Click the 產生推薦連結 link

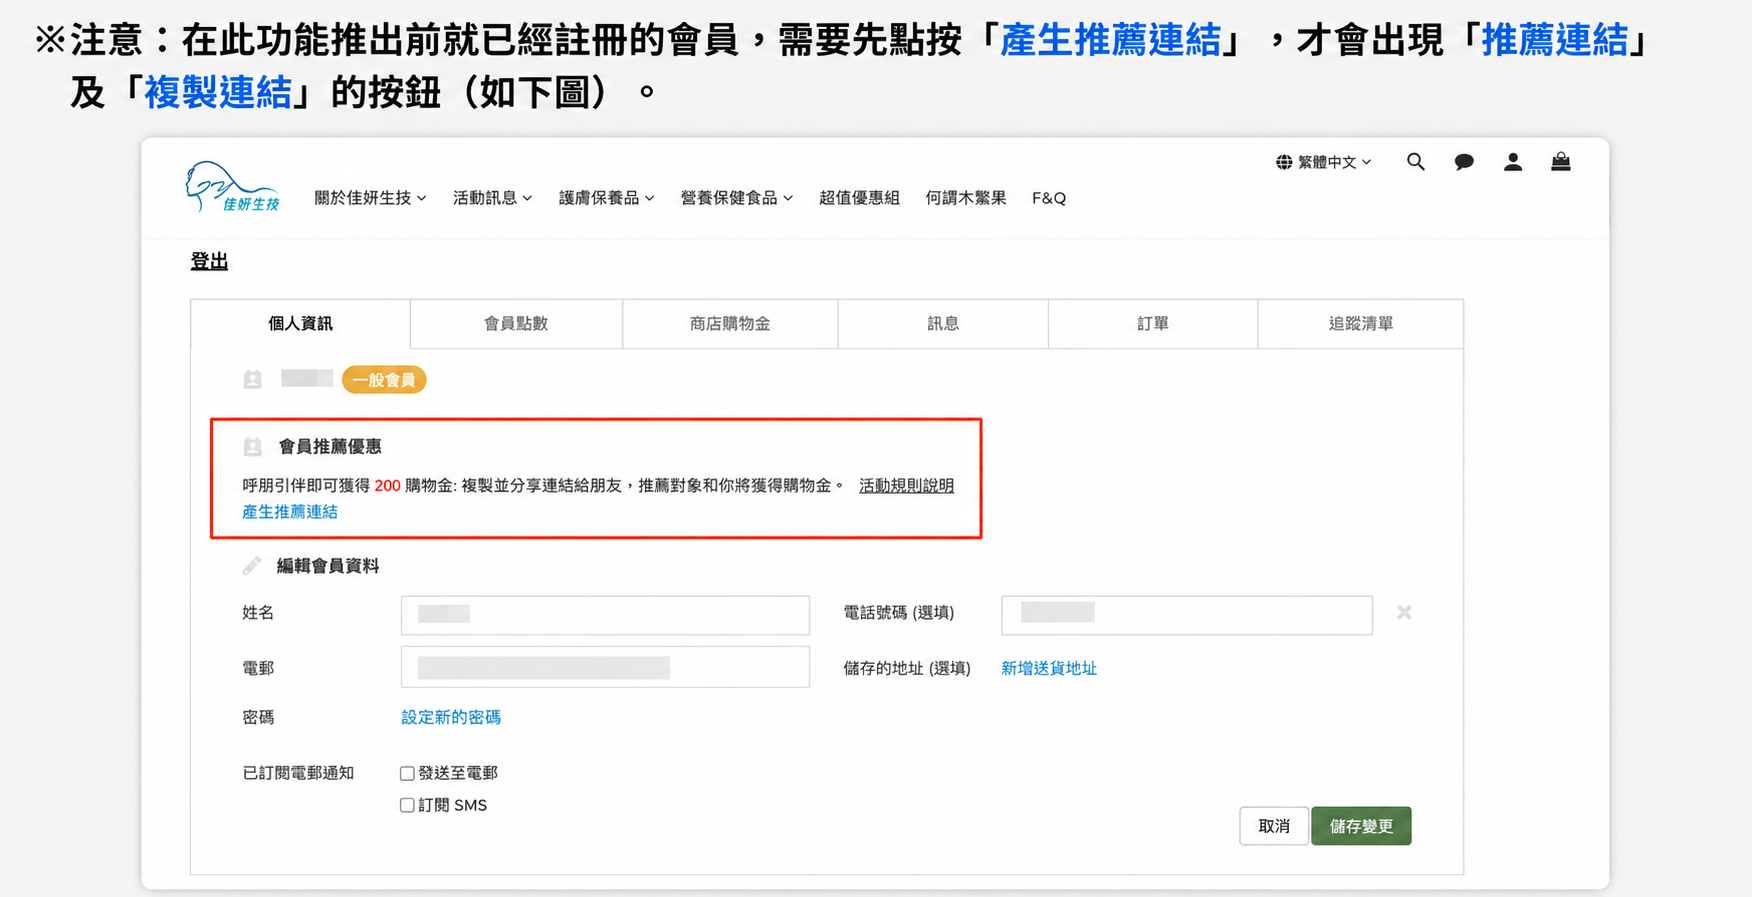[x=290, y=512]
